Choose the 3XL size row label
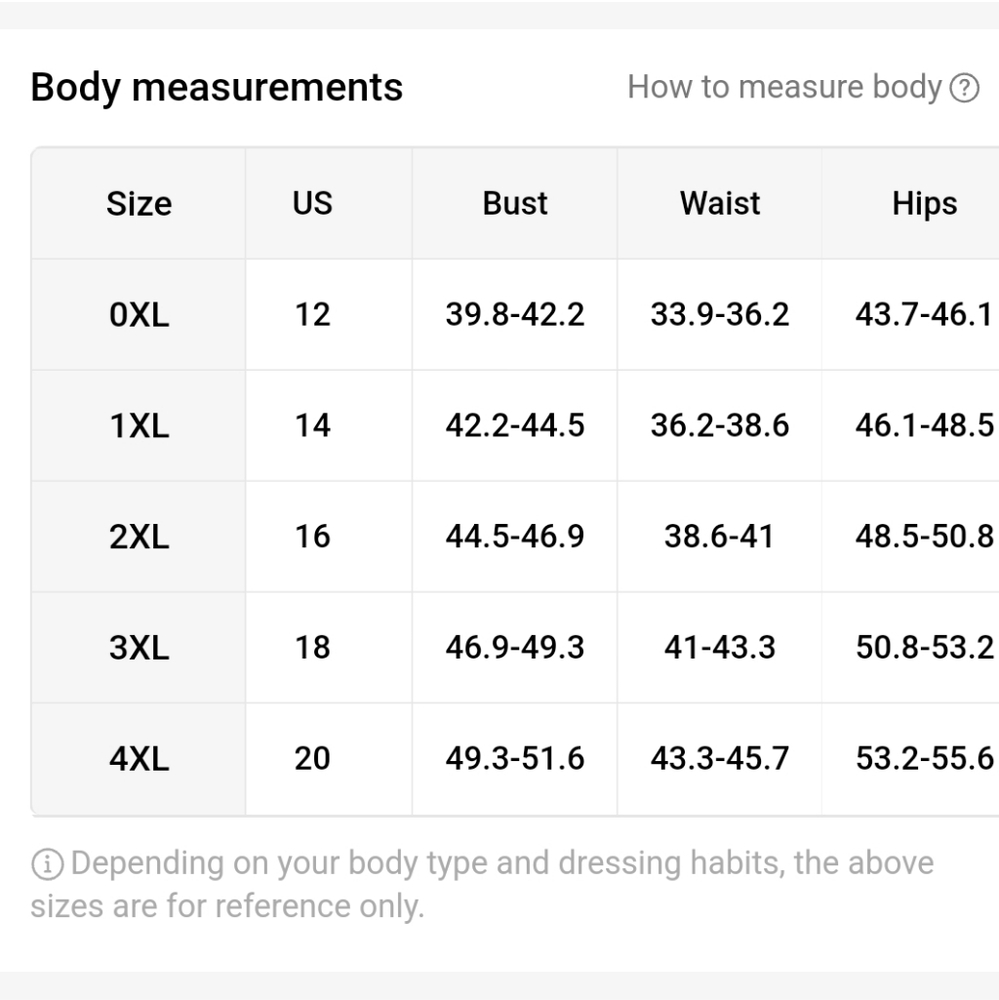Screen dimensions: 999x1000 [x=139, y=647]
